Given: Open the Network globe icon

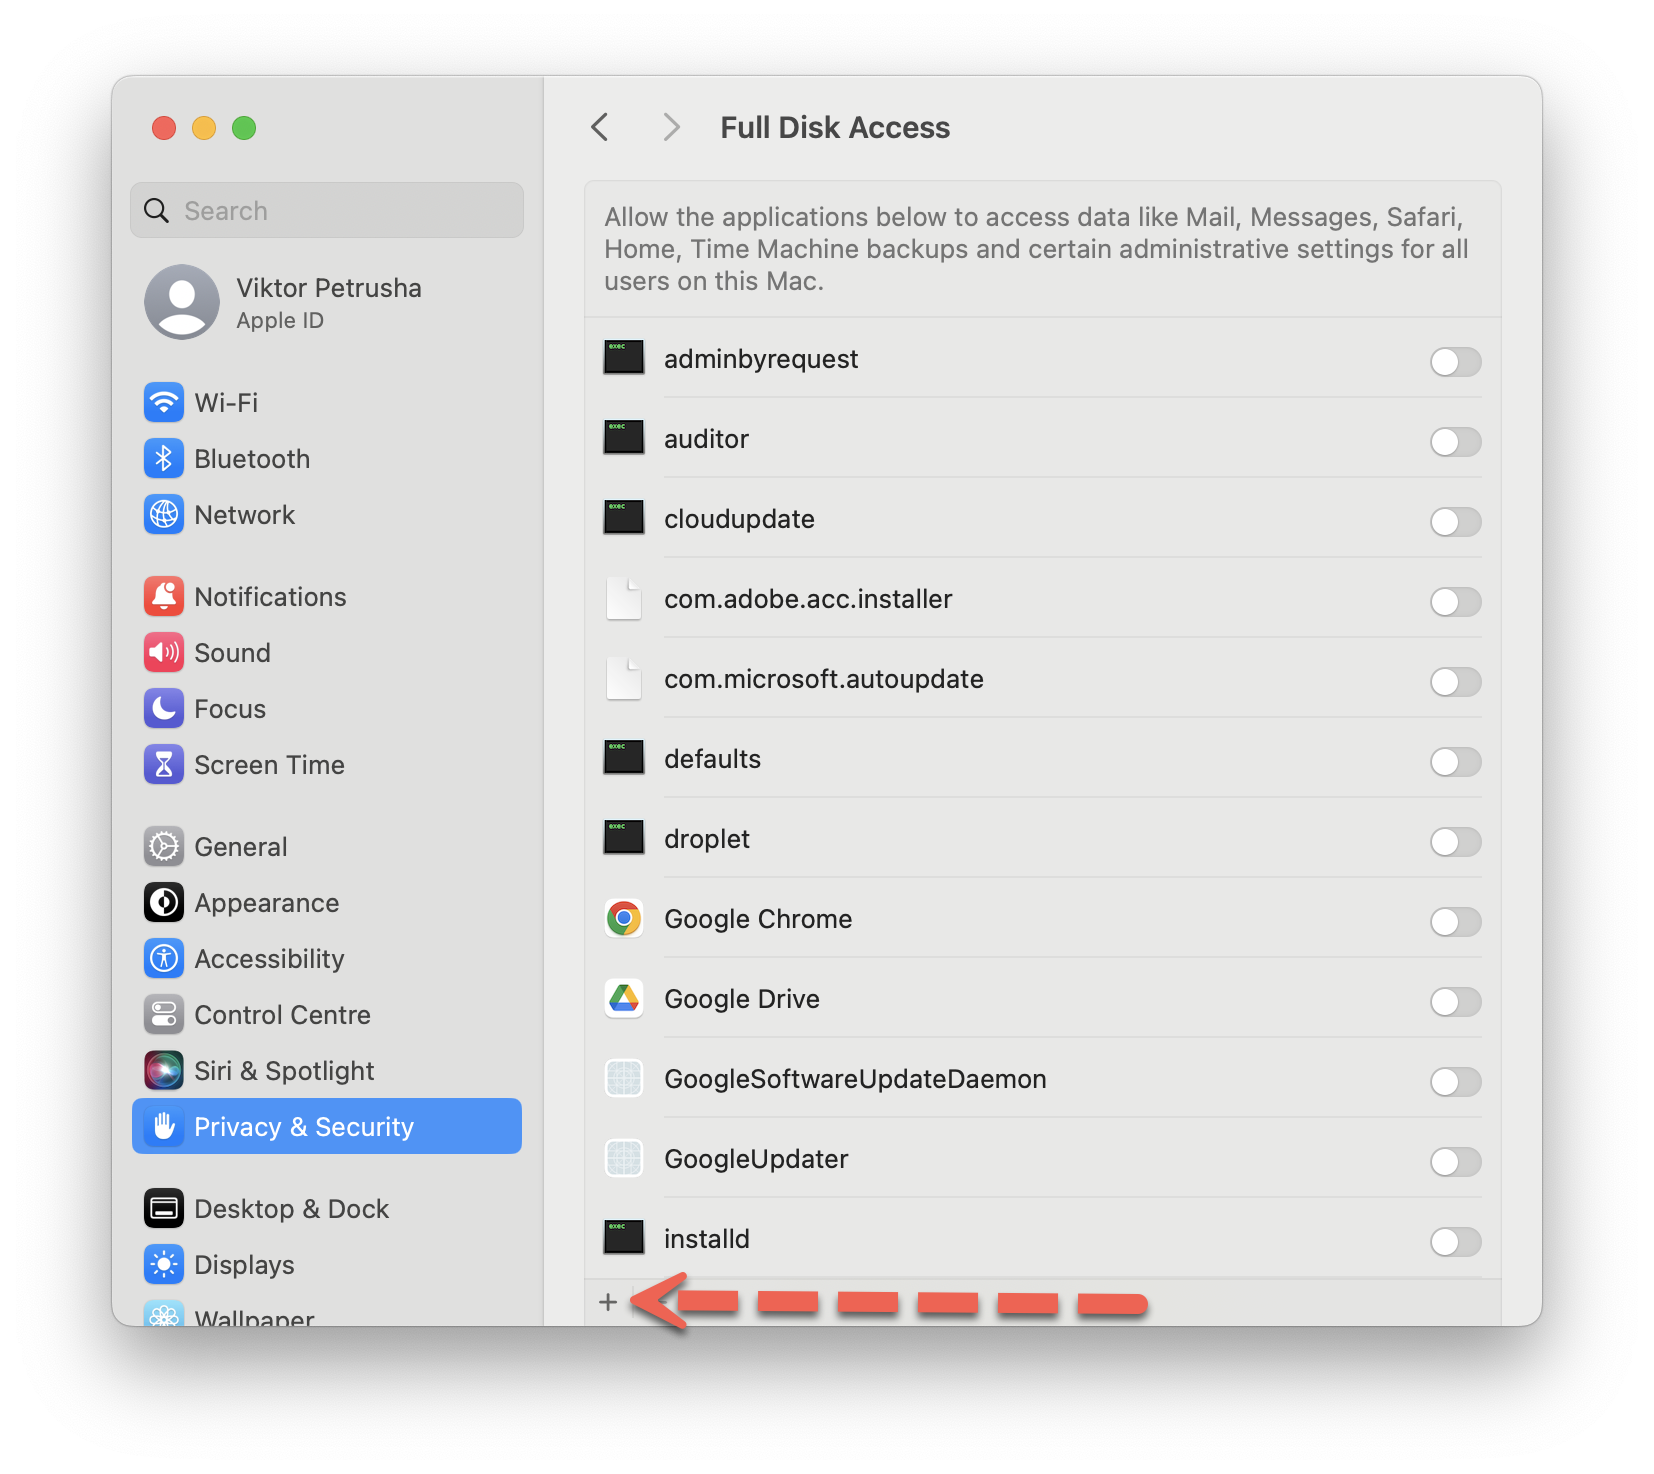Looking at the screenshot, I should coord(164,515).
